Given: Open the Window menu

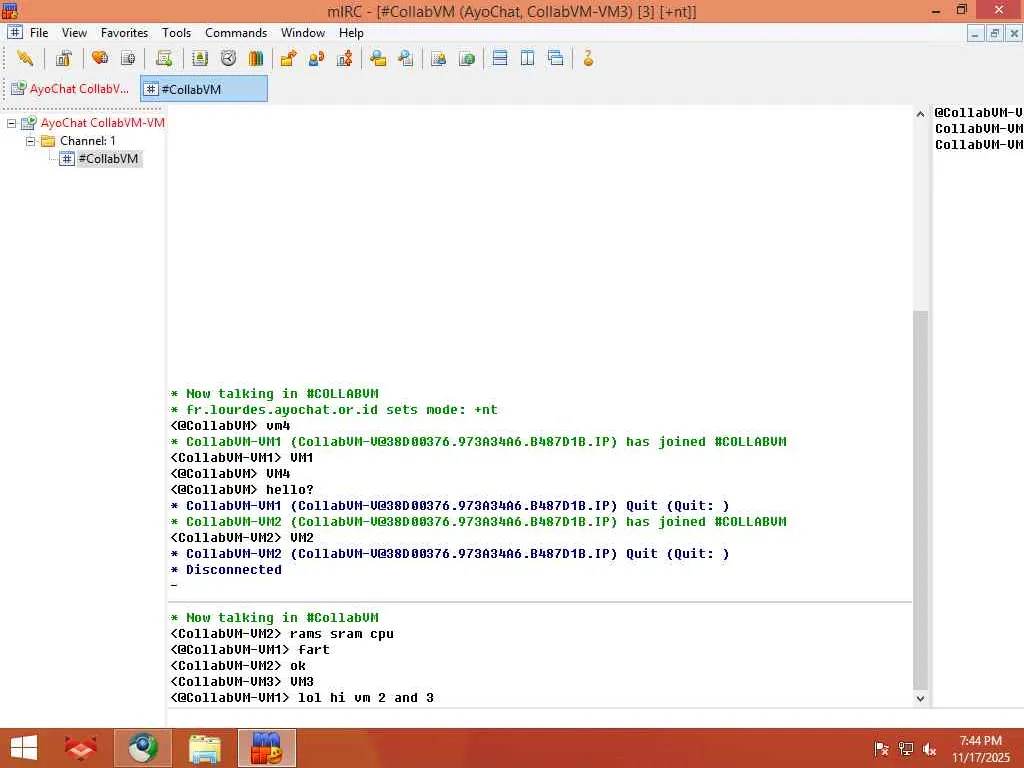Looking at the screenshot, I should pyautogui.click(x=302, y=33).
